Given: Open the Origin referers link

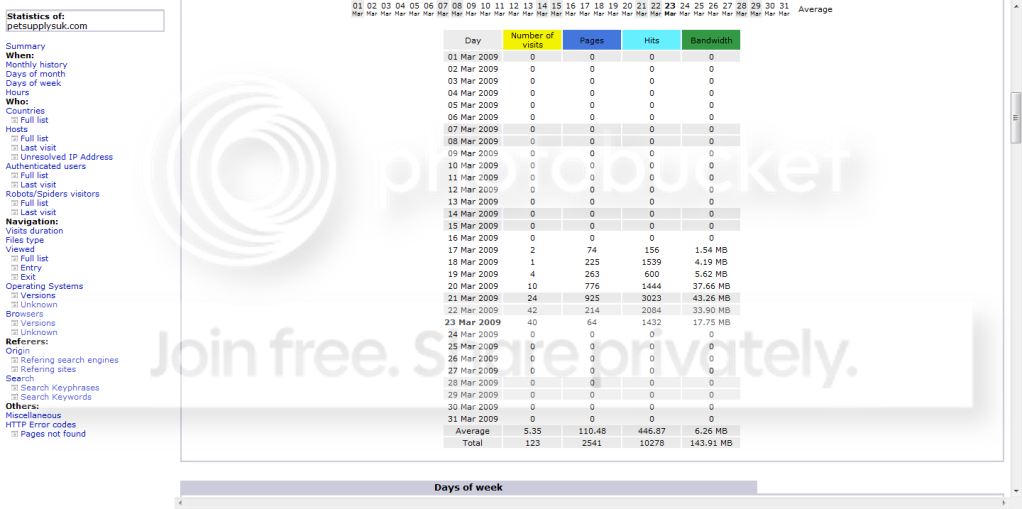Looking at the screenshot, I should (x=18, y=351).
